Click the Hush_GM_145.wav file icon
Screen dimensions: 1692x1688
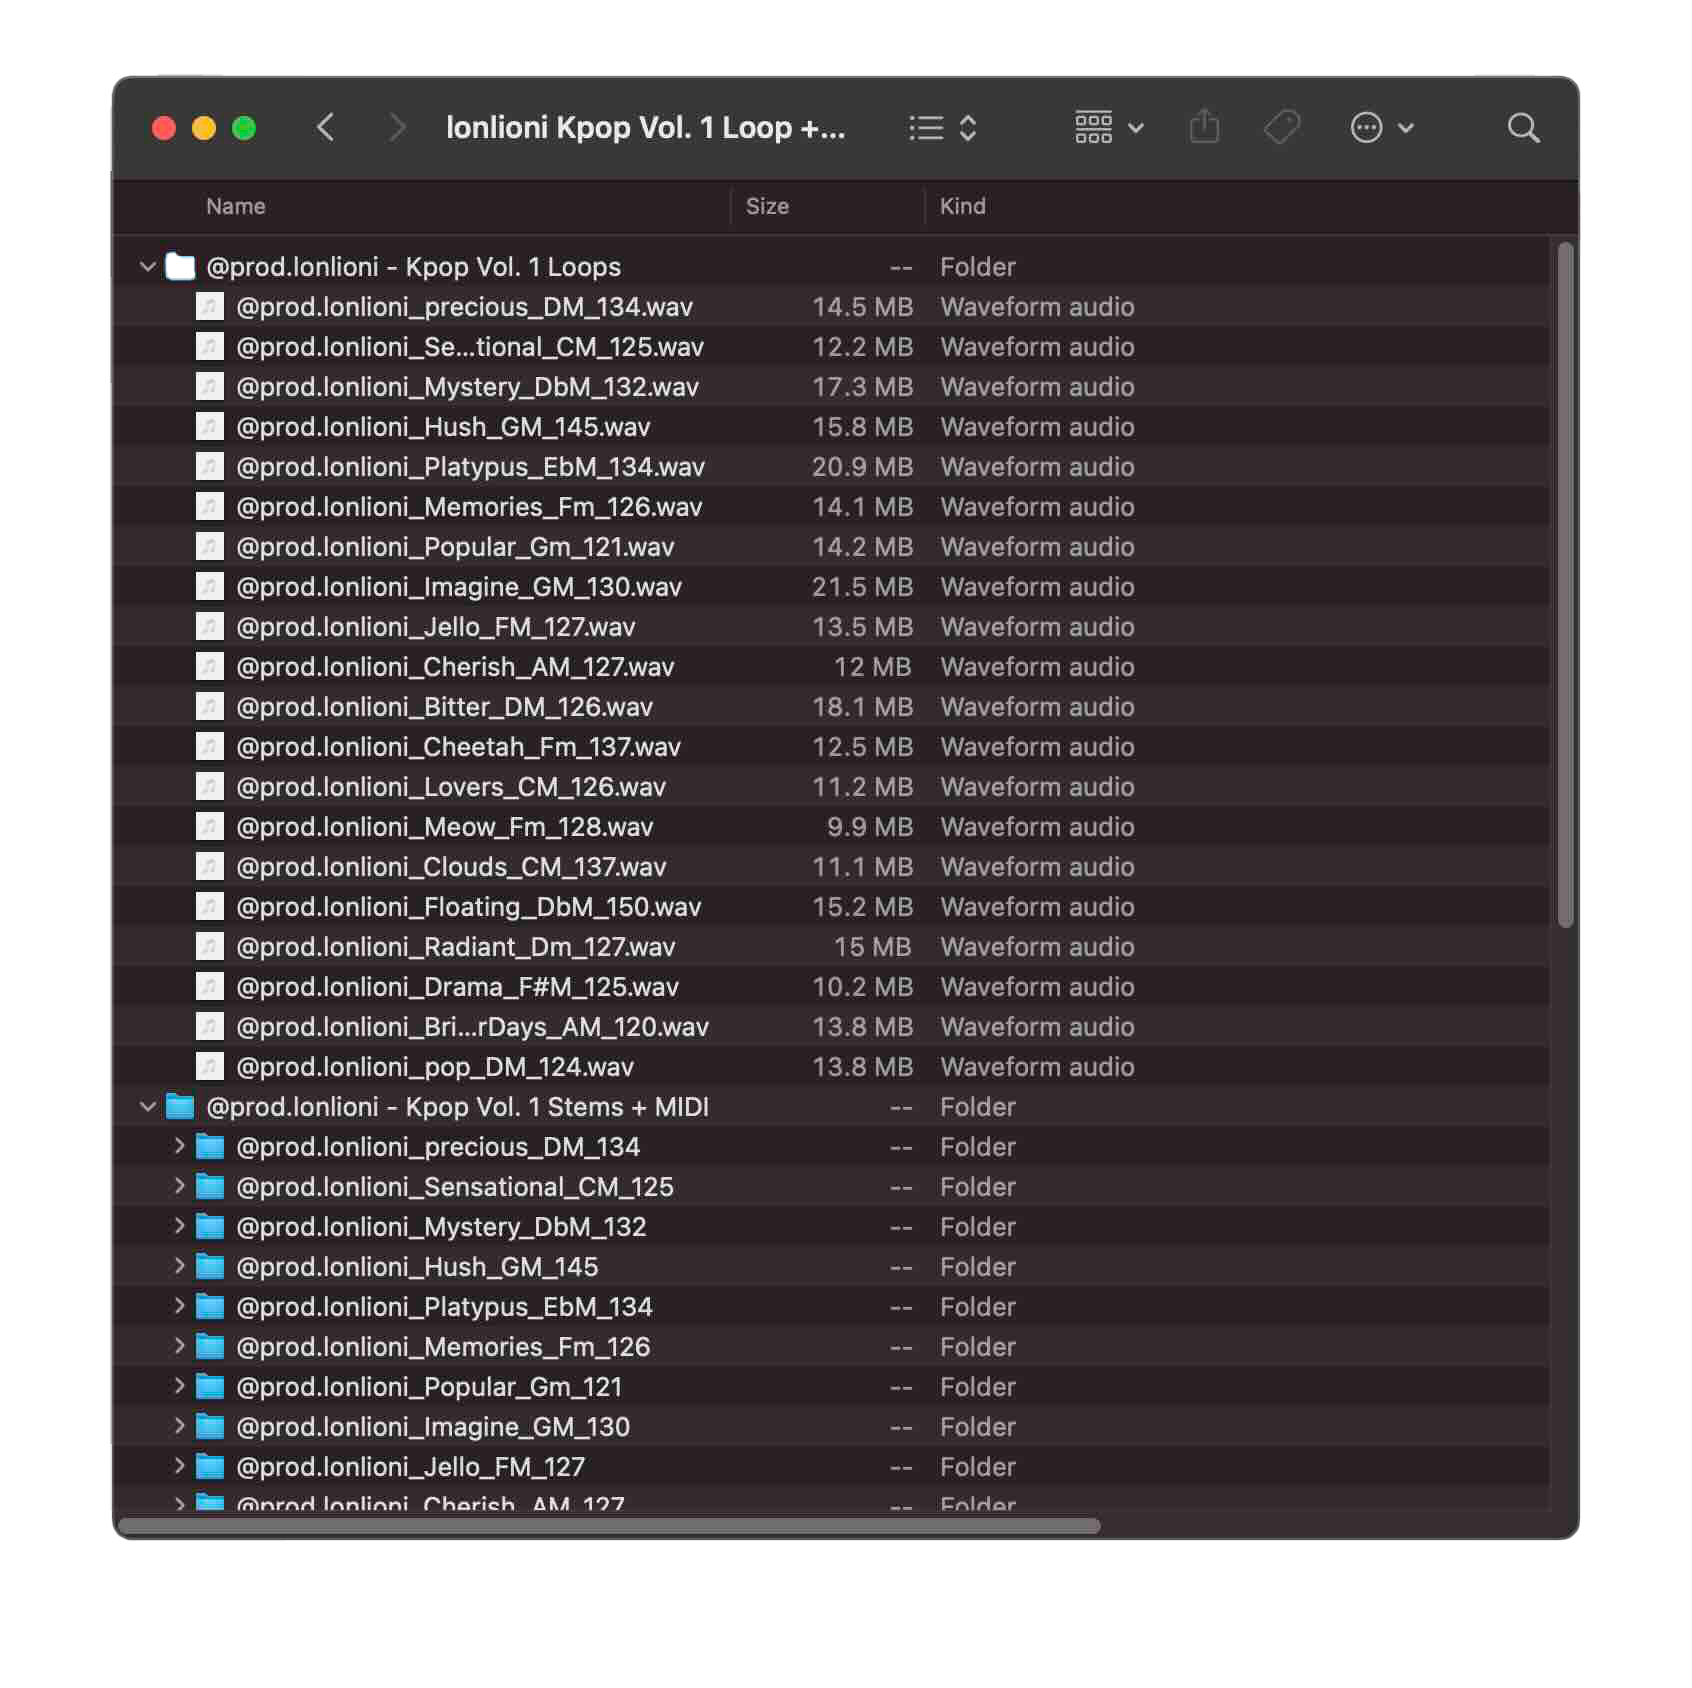pyautogui.click(x=209, y=427)
